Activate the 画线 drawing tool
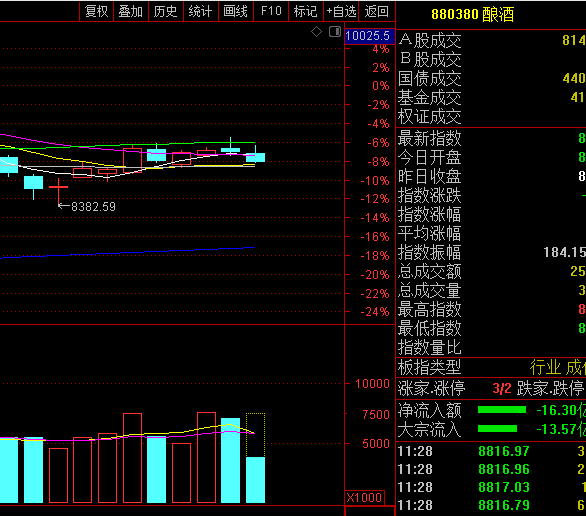The width and height of the screenshot is (586, 516). pyautogui.click(x=235, y=11)
